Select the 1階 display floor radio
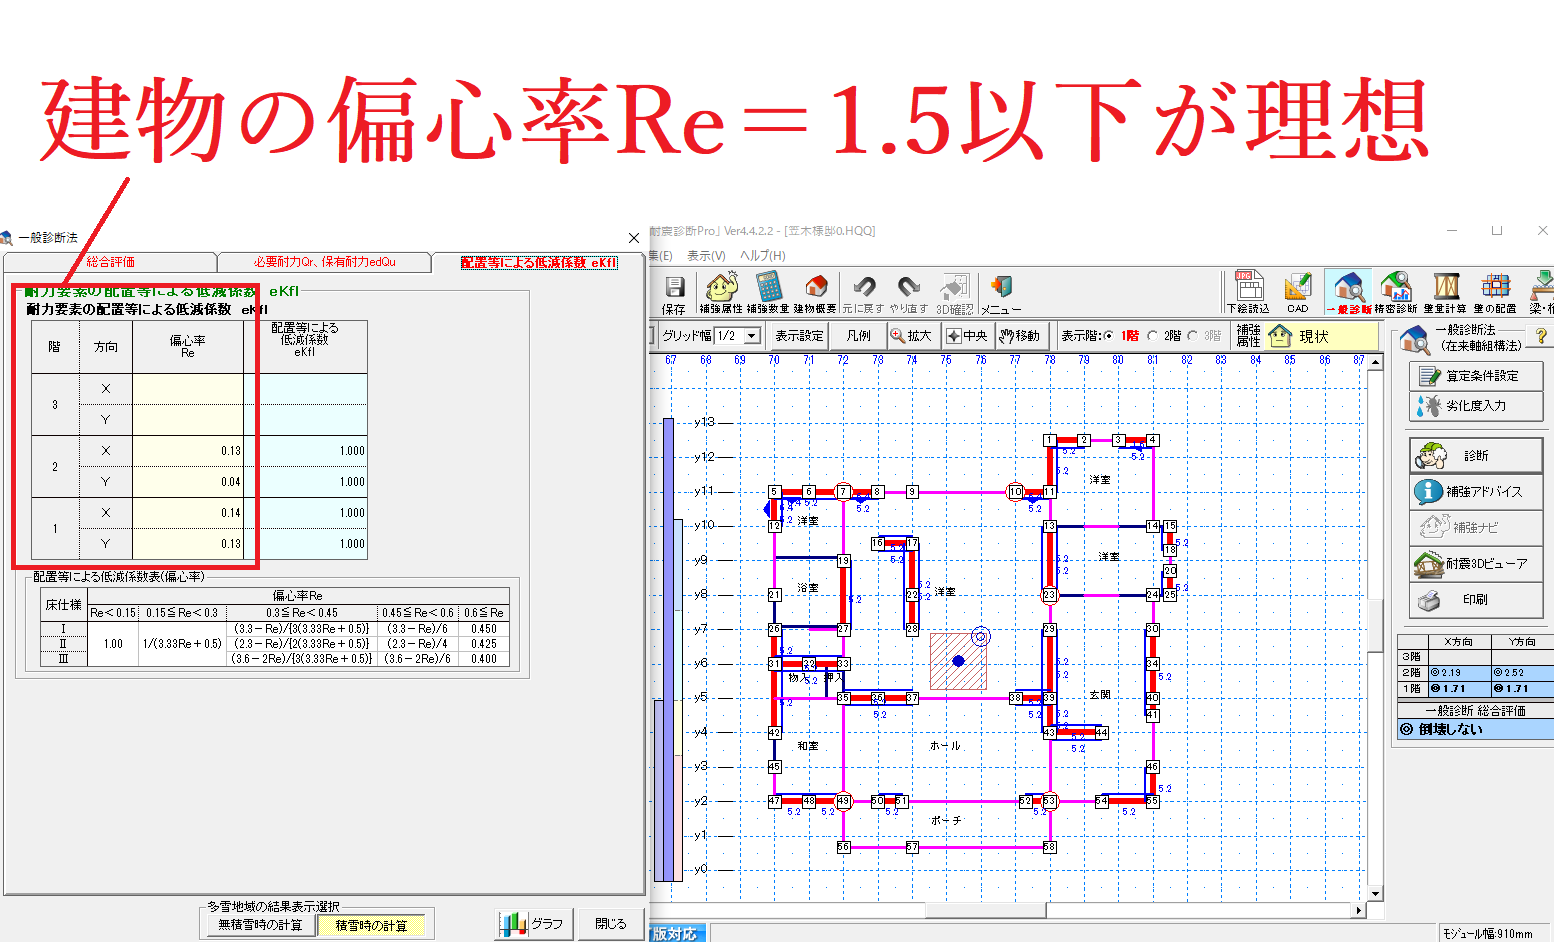Viewport: 1554px width, 942px height. [1108, 336]
